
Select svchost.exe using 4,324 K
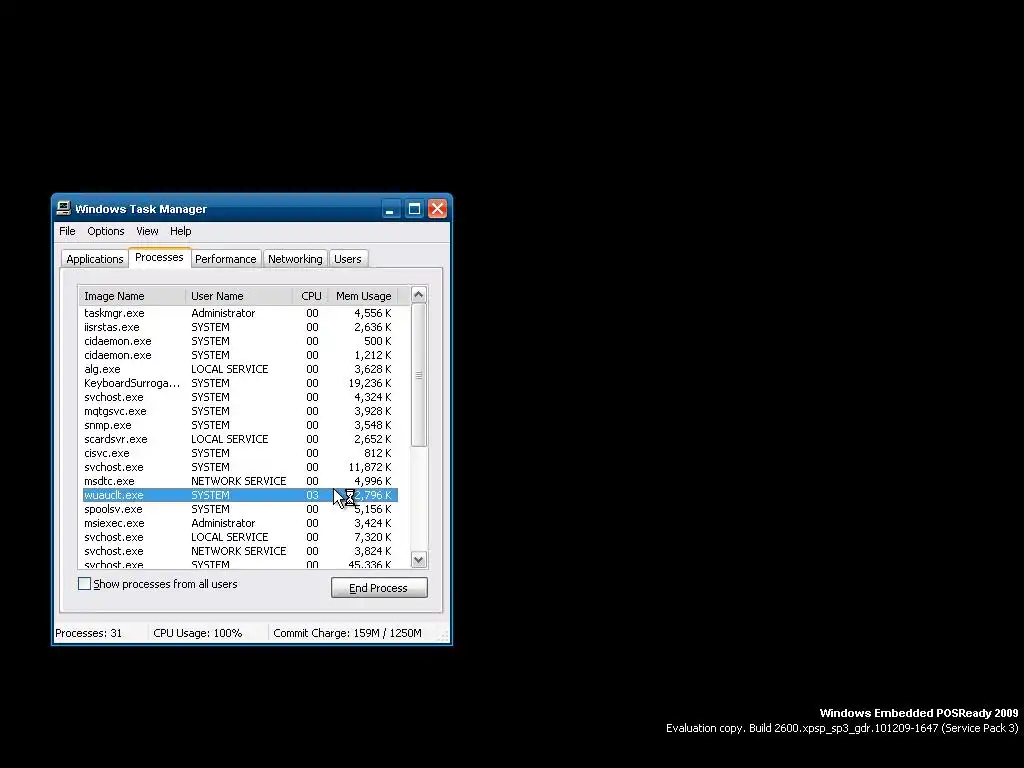tap(240, 397)
